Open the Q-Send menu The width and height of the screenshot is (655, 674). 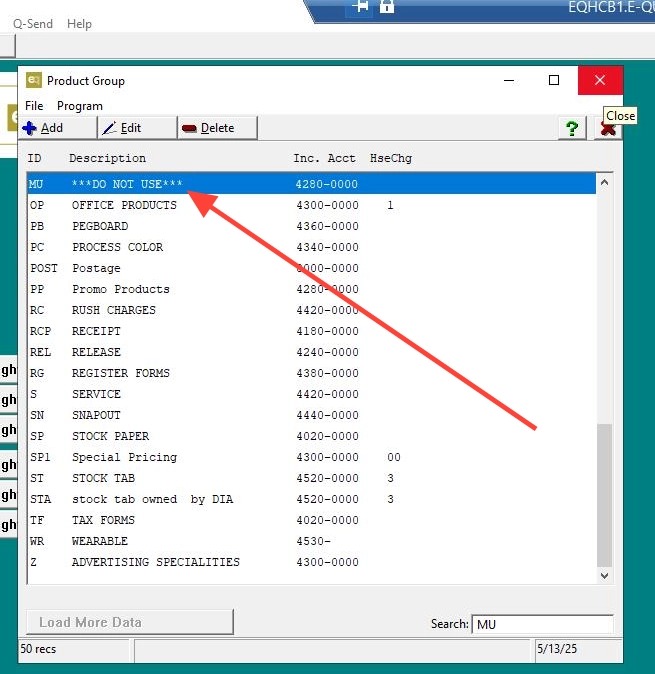click(x=33, y=24)
